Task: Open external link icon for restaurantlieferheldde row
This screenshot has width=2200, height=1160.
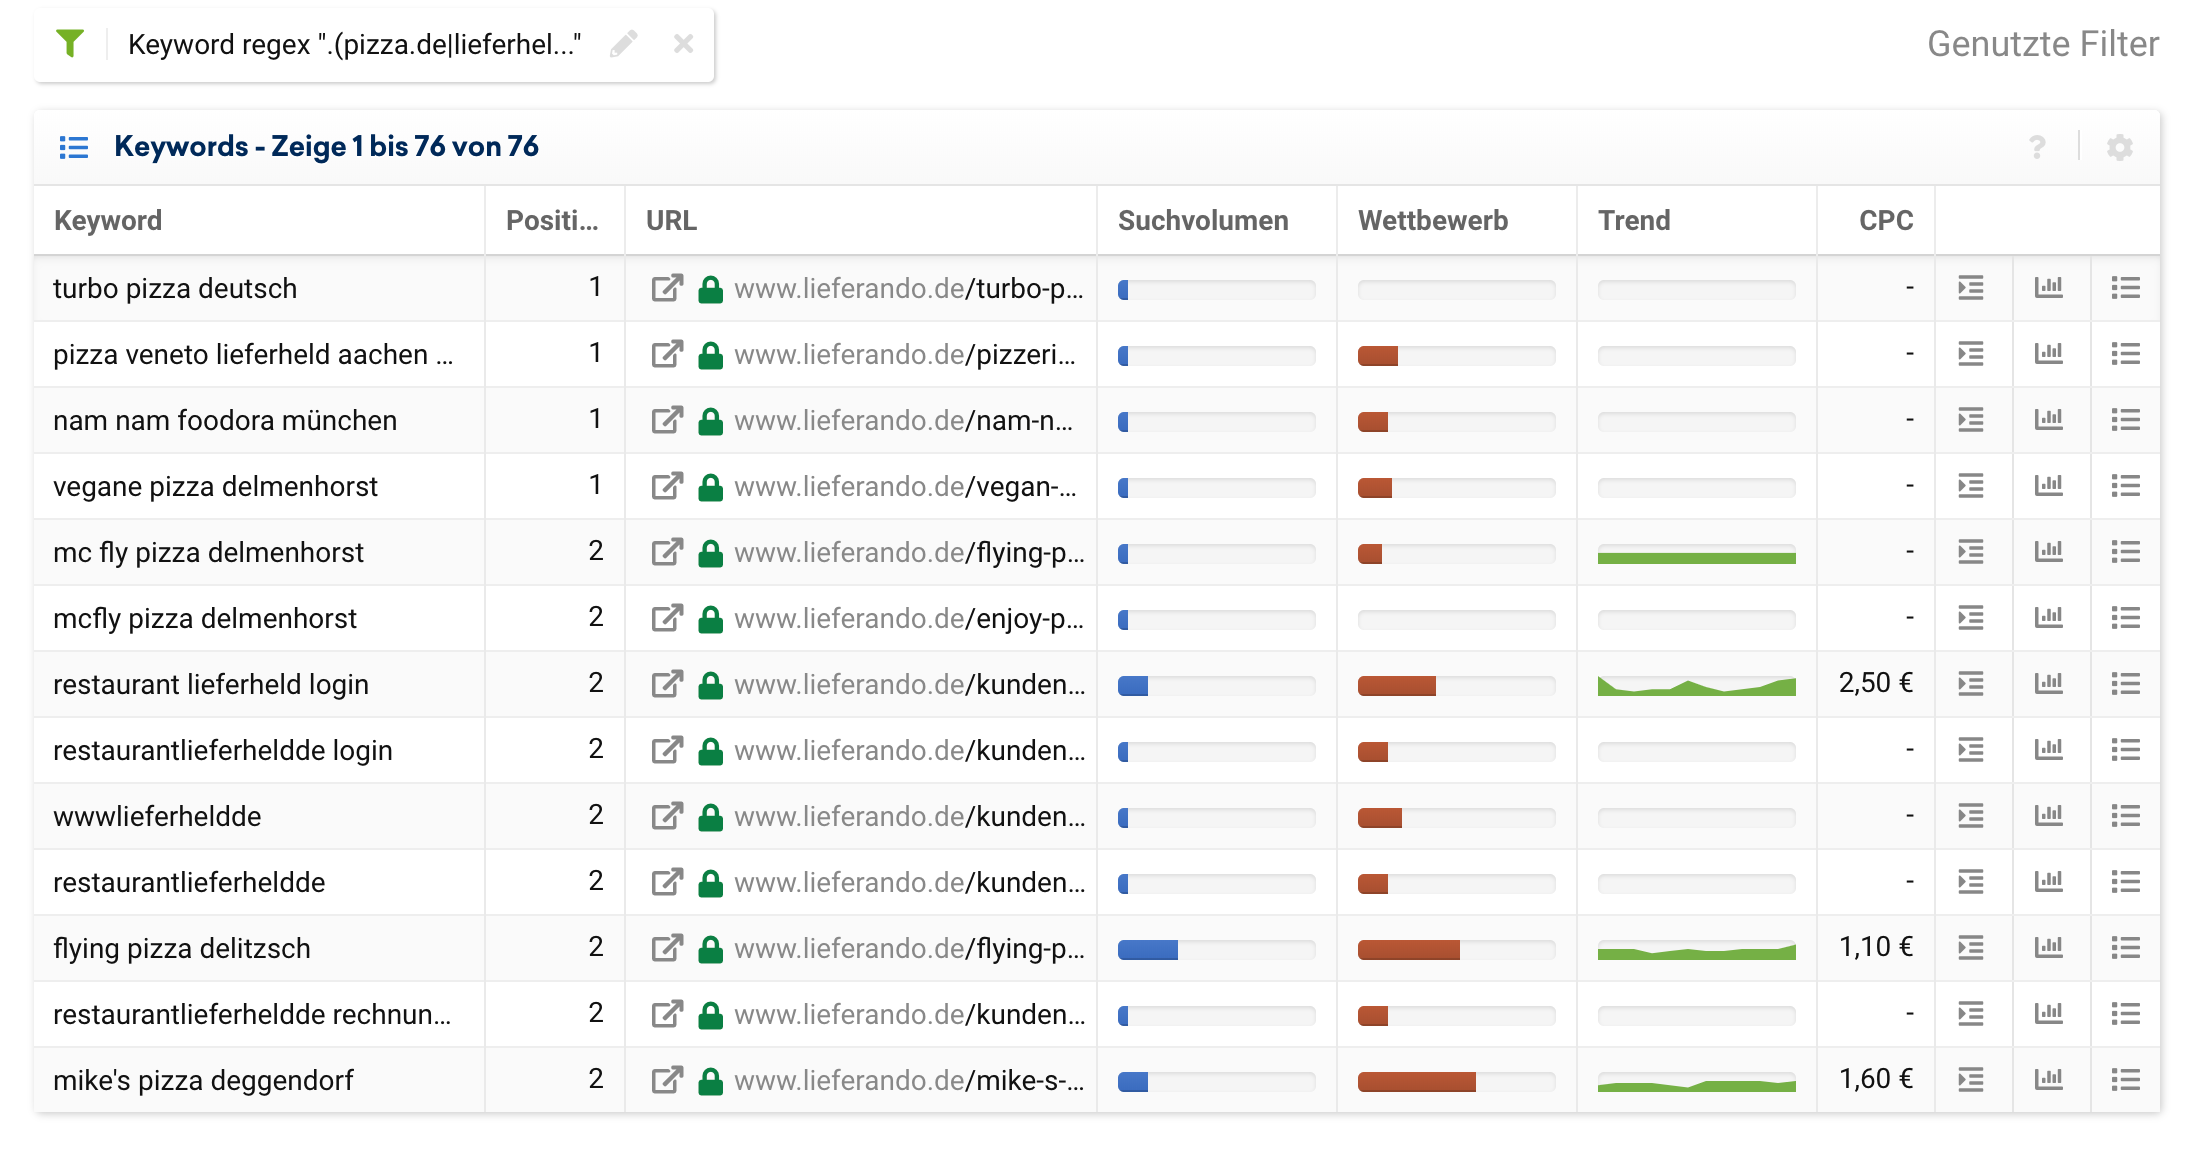Action: click(667, 882)
